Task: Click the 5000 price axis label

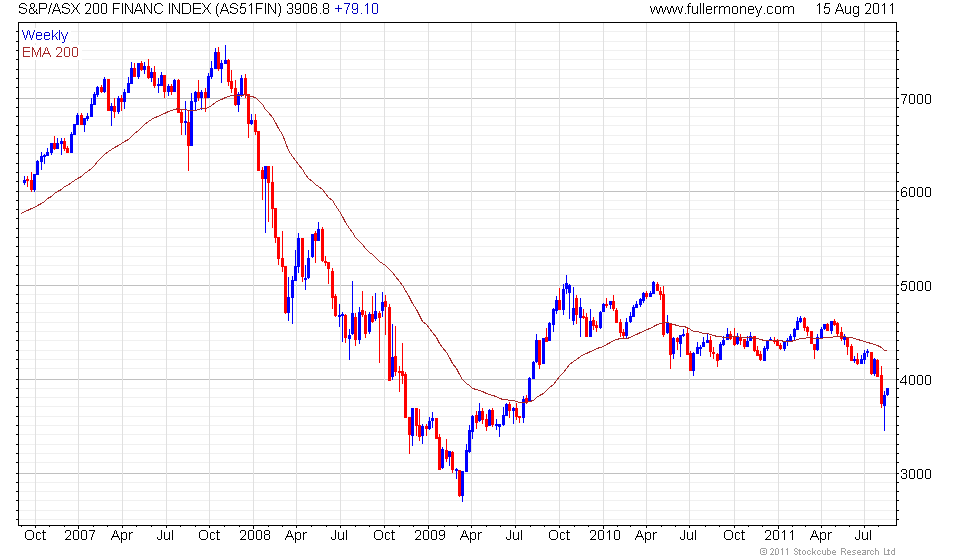Action: coord(916,286)
